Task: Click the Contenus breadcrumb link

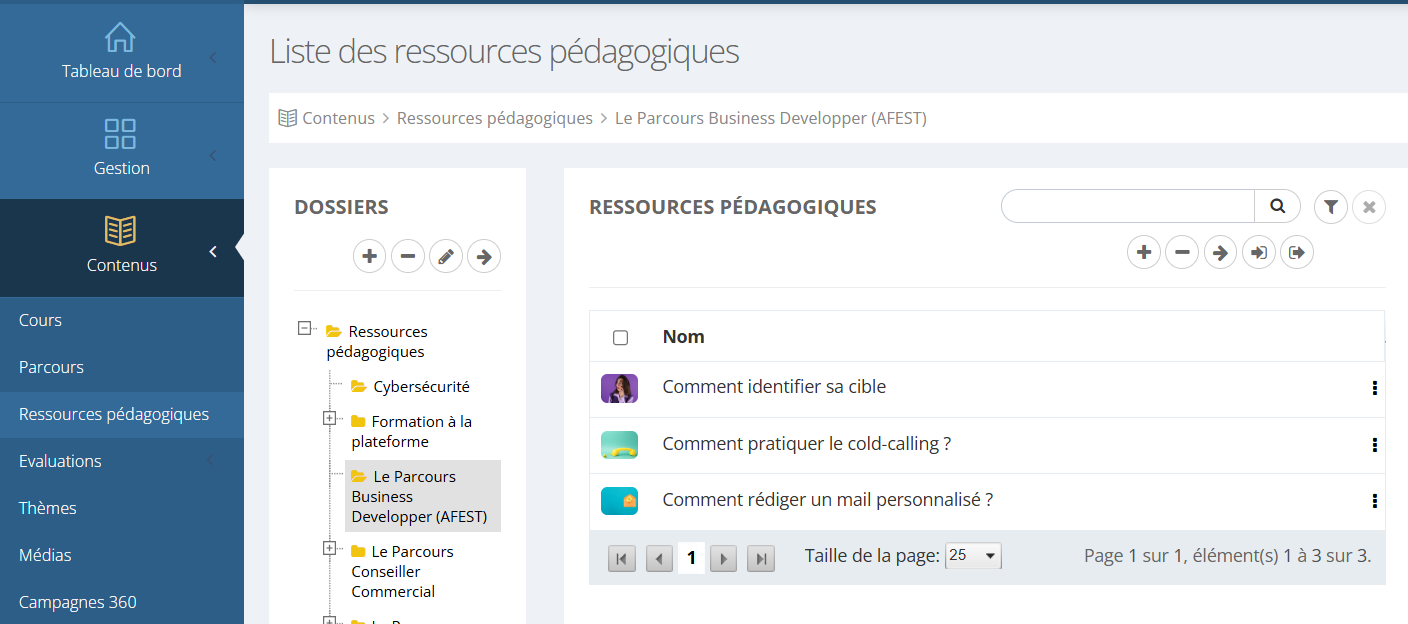Action: pos(338,118)
